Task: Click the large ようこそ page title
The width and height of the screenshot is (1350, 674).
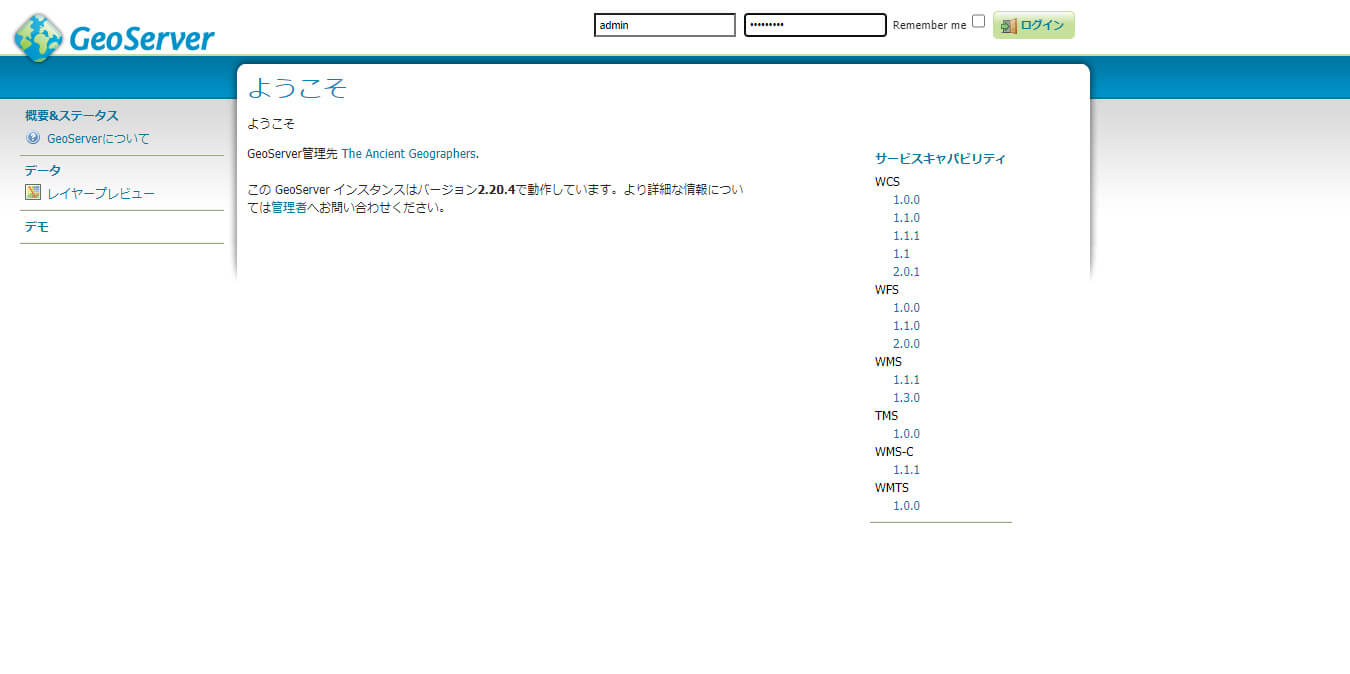Action: (x=297, y=88)
